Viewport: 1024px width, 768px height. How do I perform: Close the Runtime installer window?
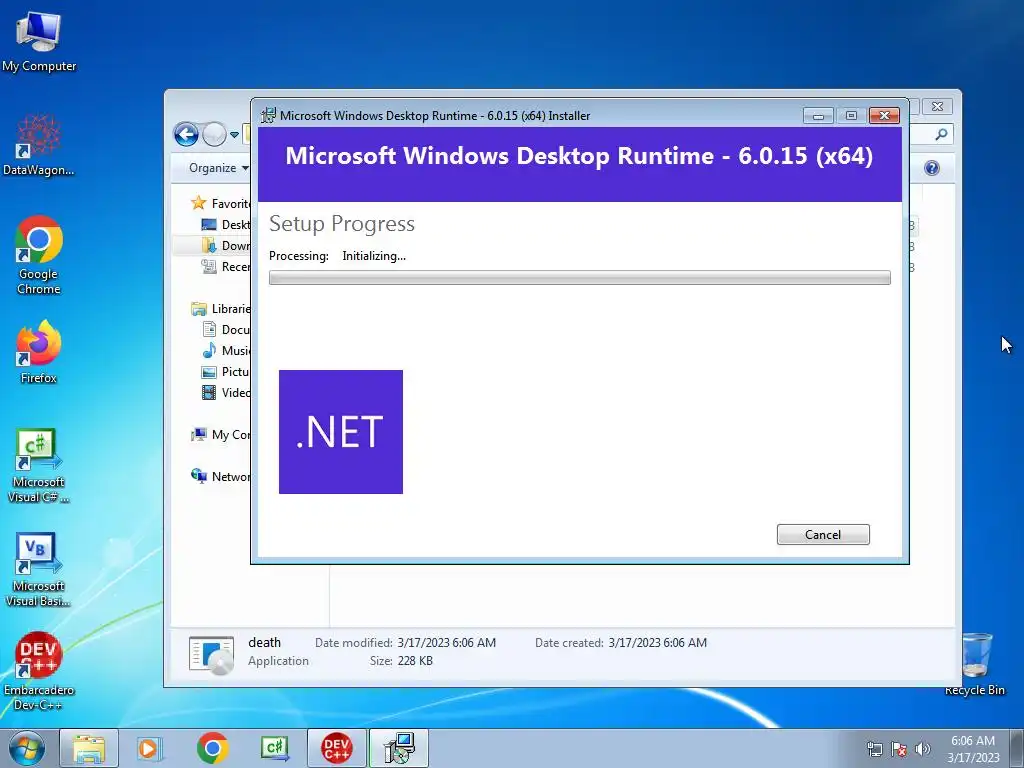884,116
